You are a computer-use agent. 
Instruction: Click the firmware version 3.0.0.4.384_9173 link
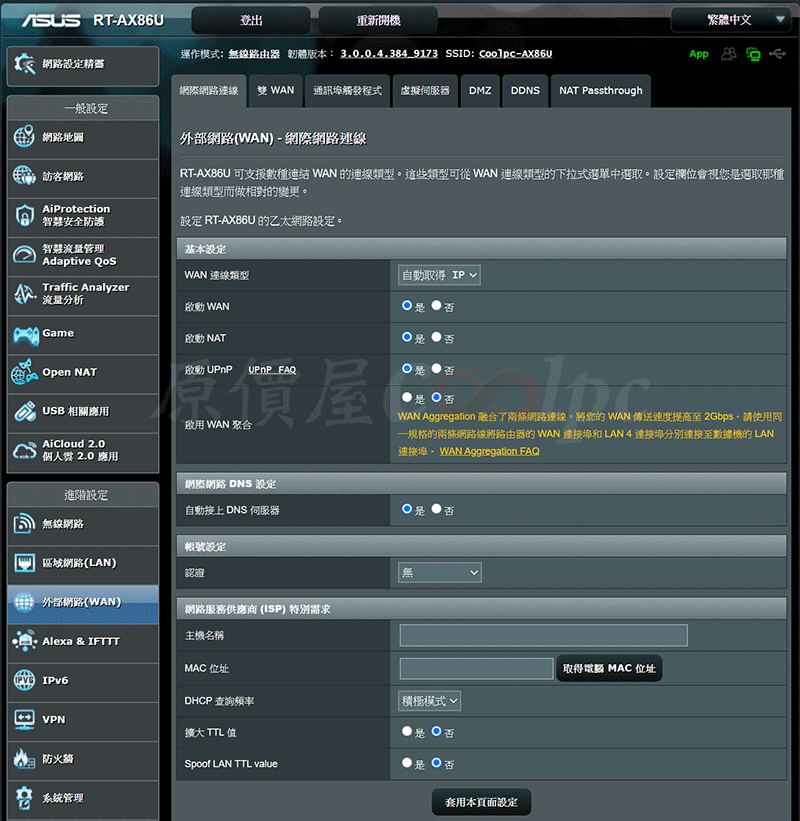tap(389, 53)
